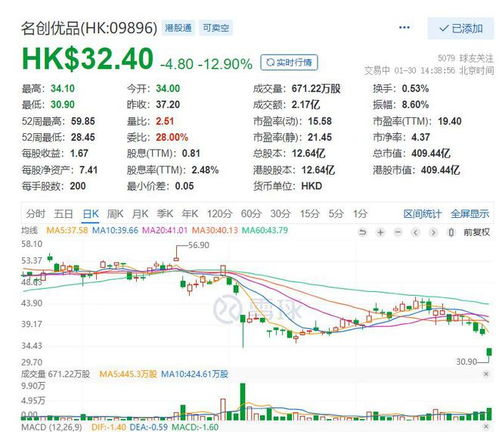Switch to the 15分 interval tab
Viewport: 499px width, 432px height.
coord(310,214)
